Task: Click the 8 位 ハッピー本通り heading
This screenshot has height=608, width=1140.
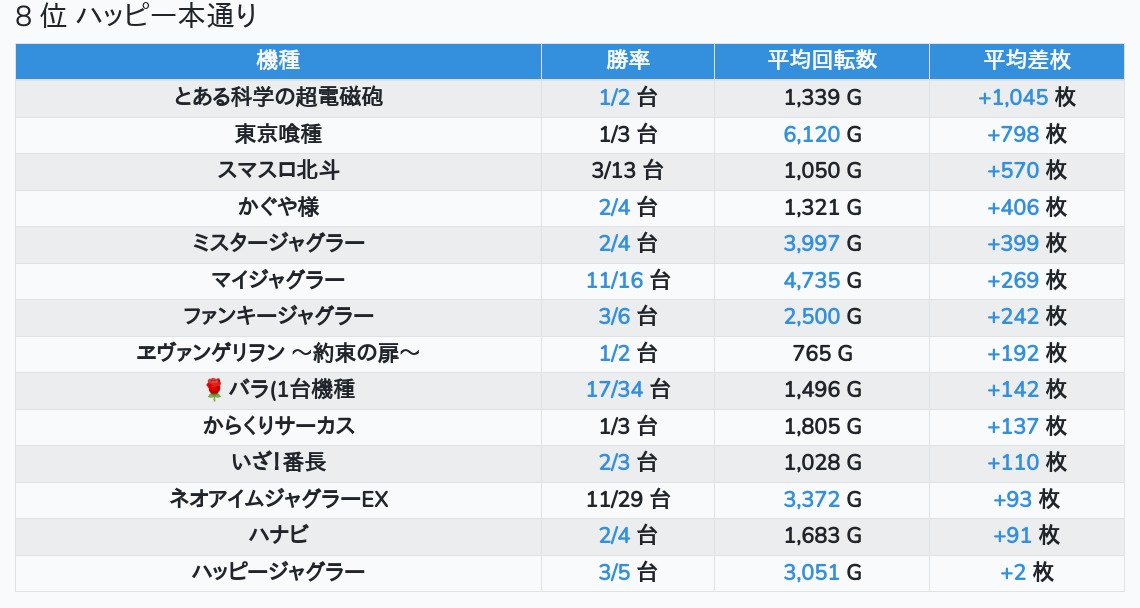Action: pos(137,17)
